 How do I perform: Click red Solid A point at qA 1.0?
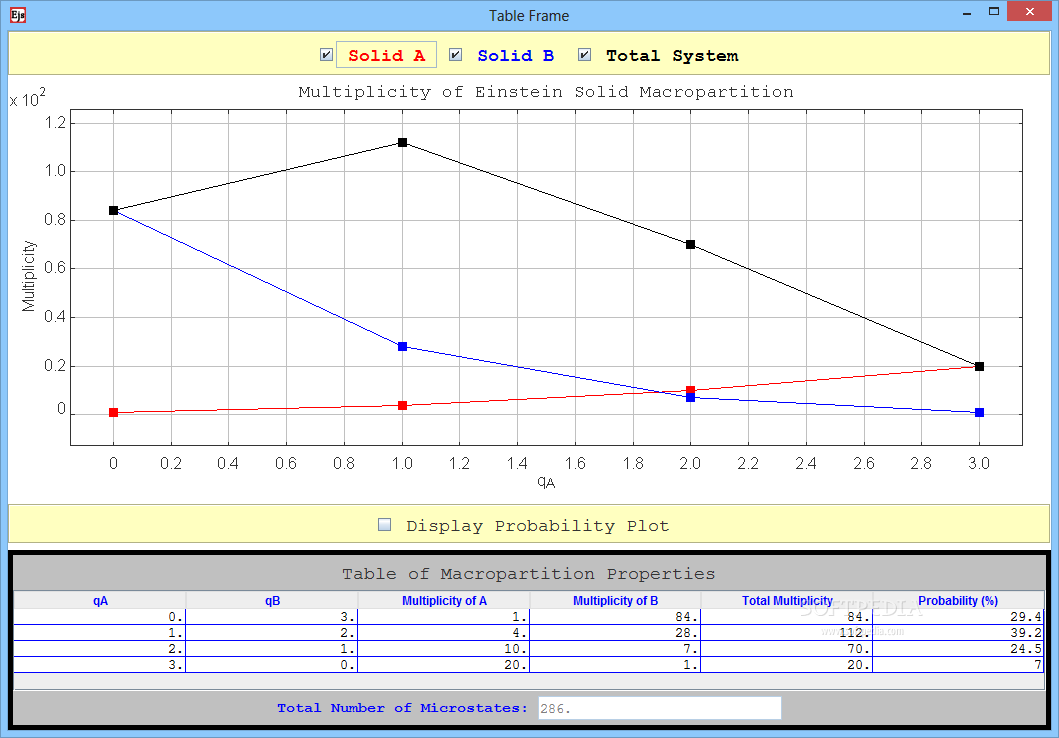pyautogui.click(x=403, y=405)
